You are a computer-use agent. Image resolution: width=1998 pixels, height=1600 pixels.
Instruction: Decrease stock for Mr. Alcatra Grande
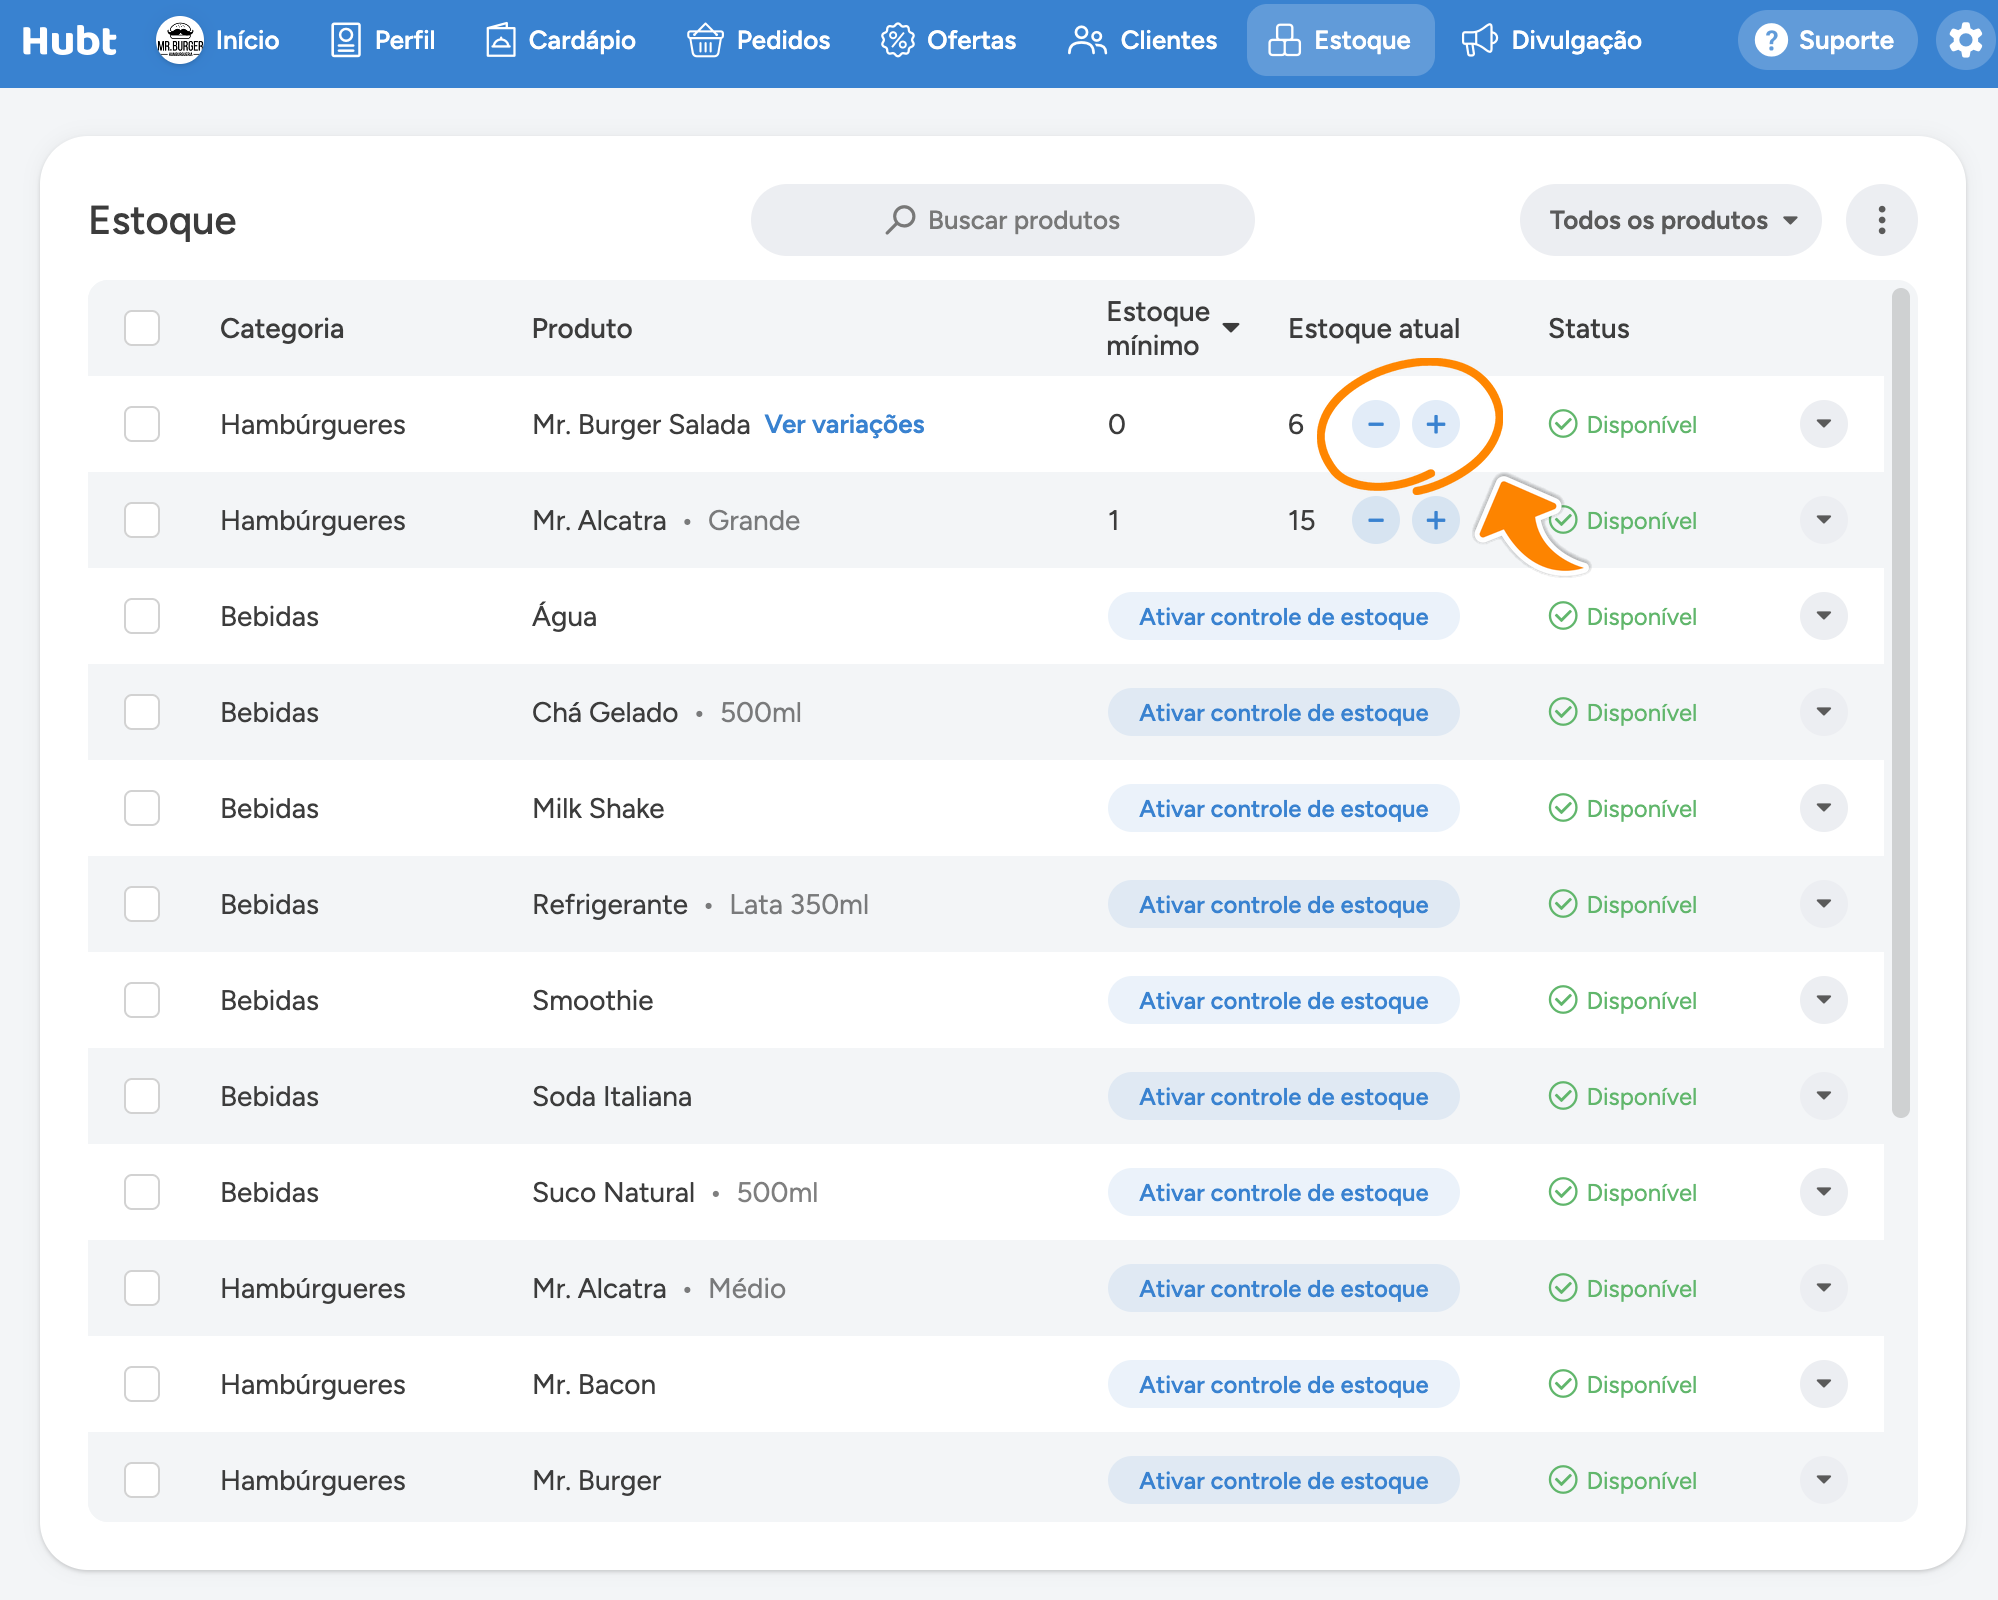(x=1376, y=520)
